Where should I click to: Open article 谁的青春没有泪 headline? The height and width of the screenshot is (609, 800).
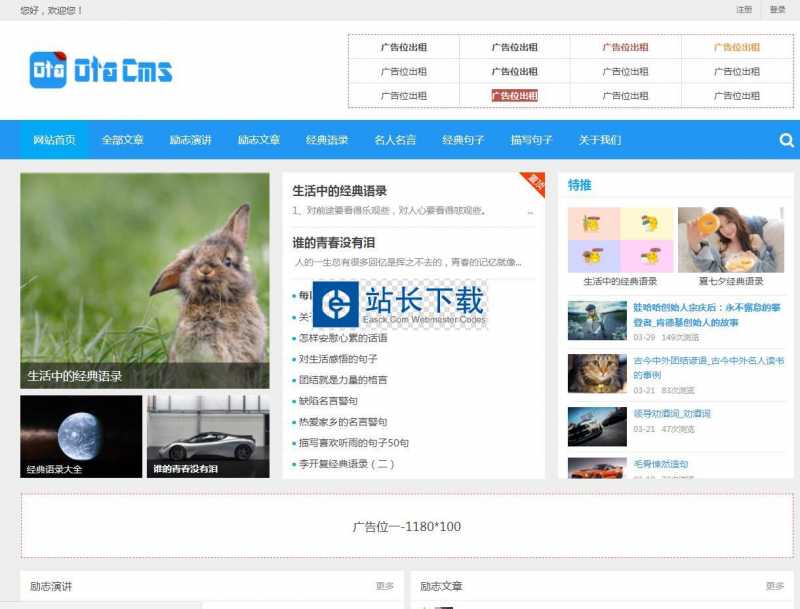334,243
